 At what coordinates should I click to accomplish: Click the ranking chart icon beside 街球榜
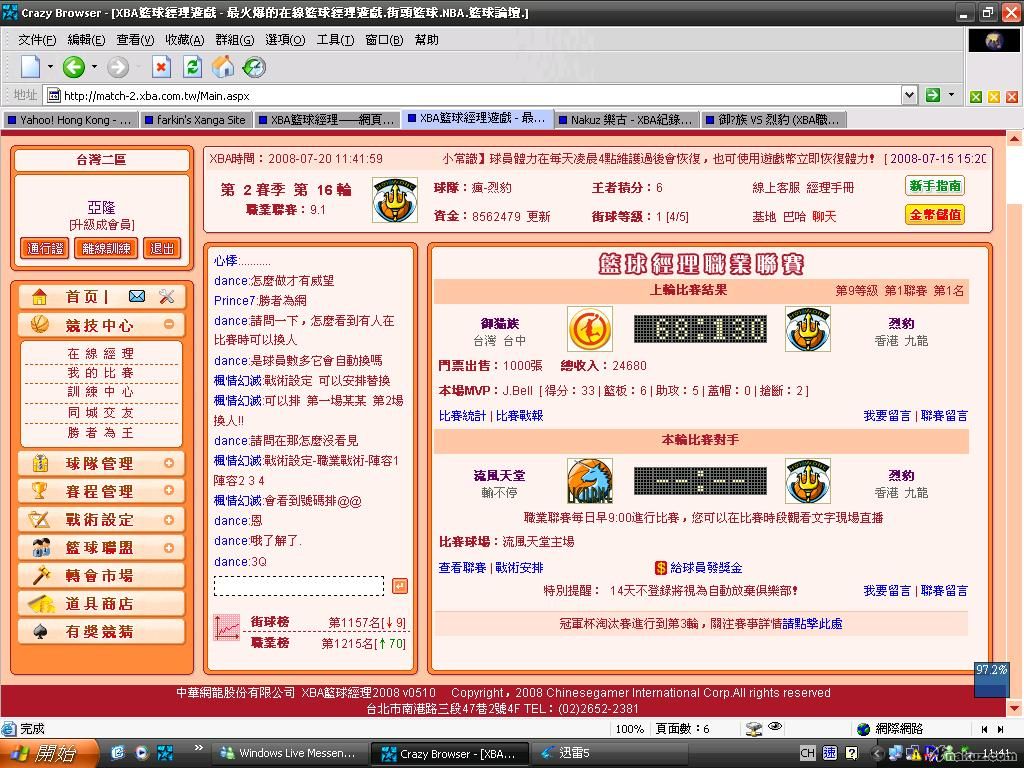[x=227, y=628]
